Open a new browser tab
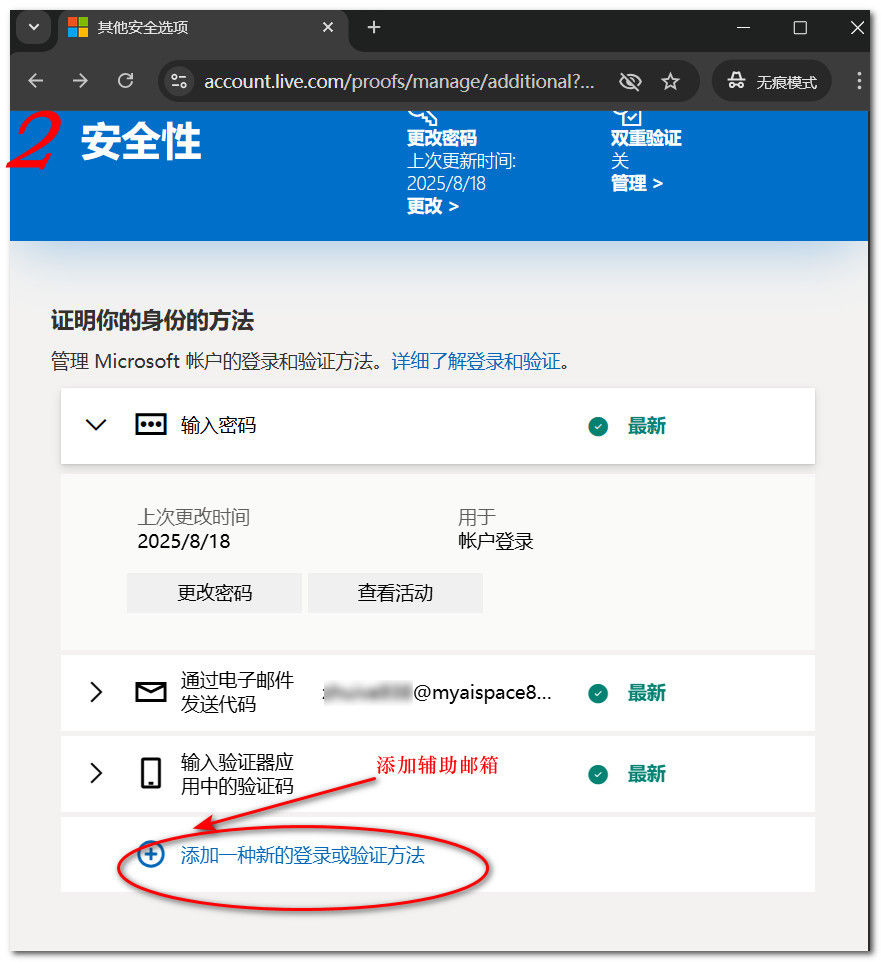 [x=374, y=28]
